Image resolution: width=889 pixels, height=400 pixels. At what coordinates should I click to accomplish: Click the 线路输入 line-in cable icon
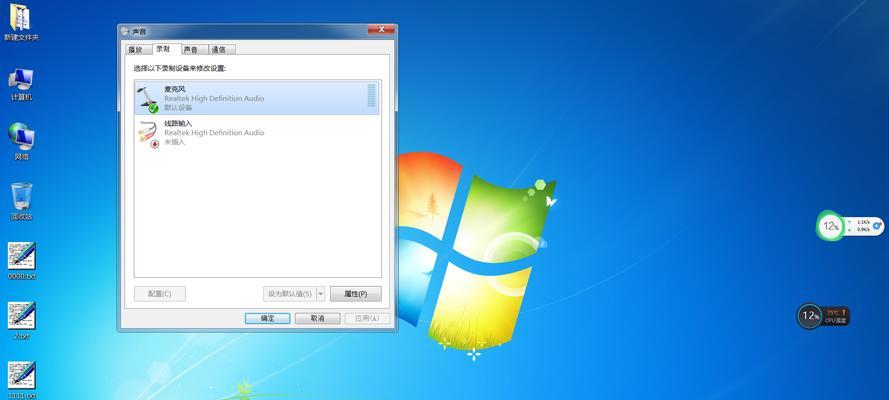[149, 134]
